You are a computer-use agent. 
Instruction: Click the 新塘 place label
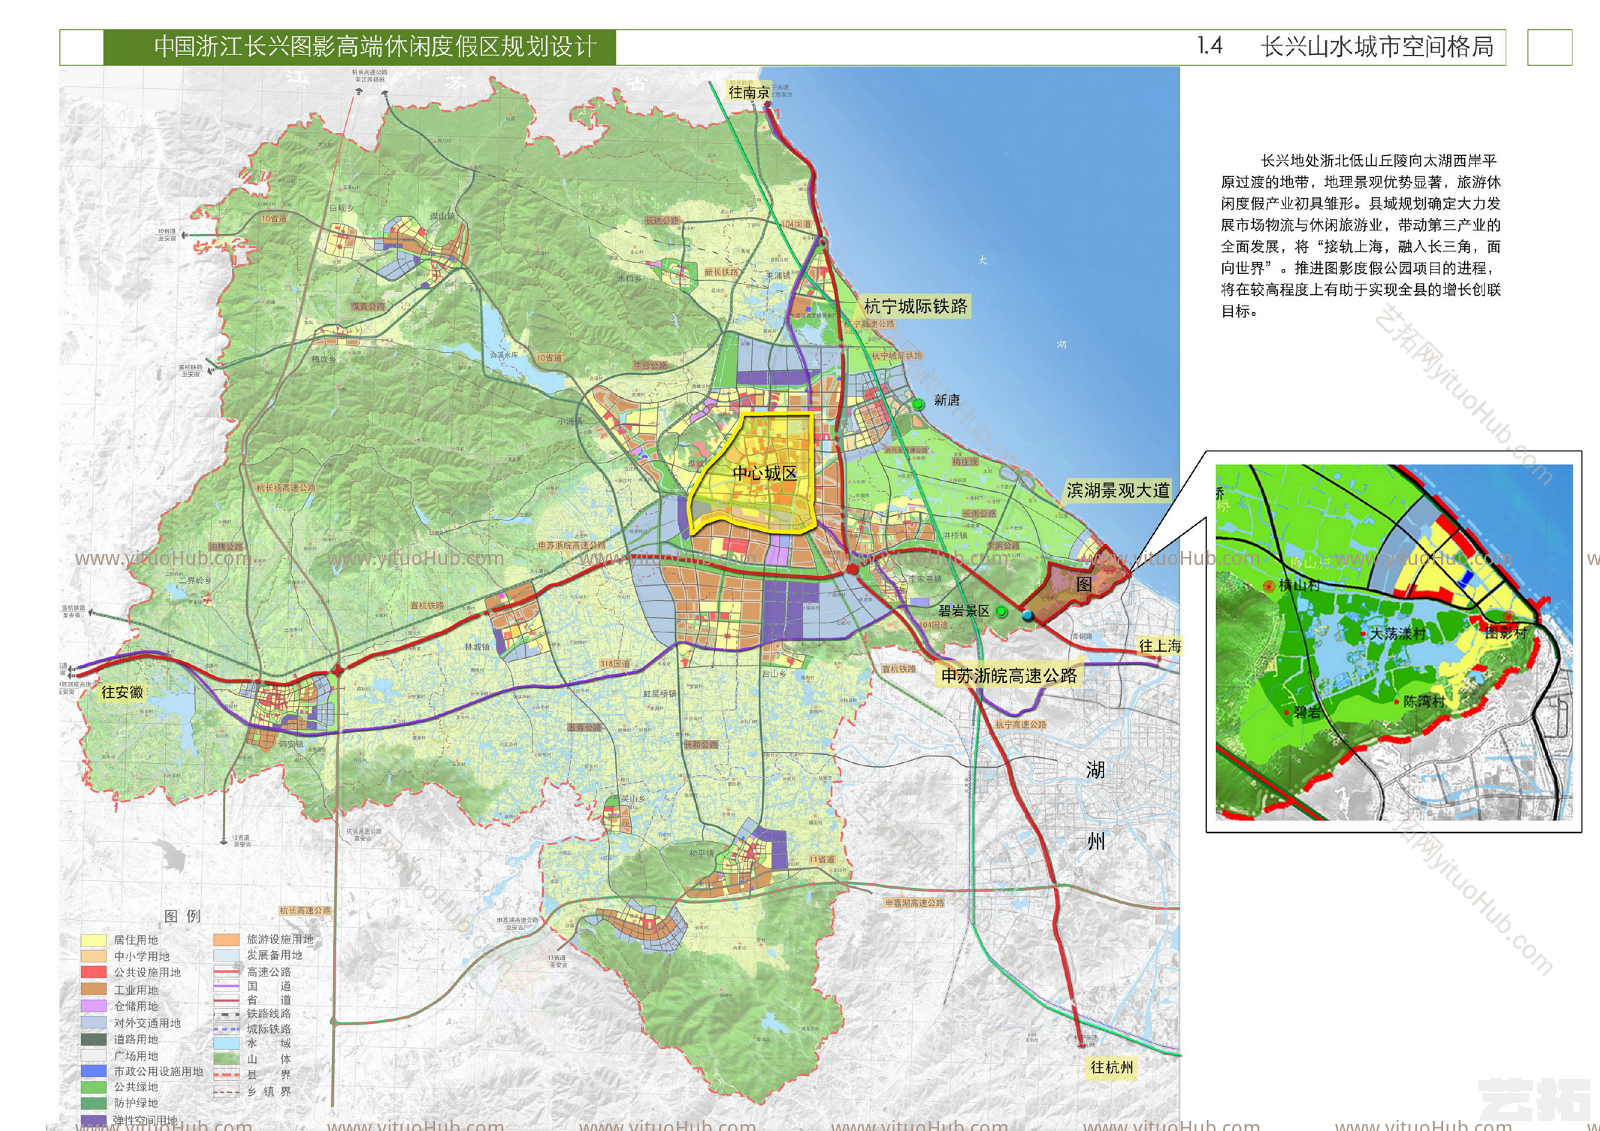[x=947, y=400]
